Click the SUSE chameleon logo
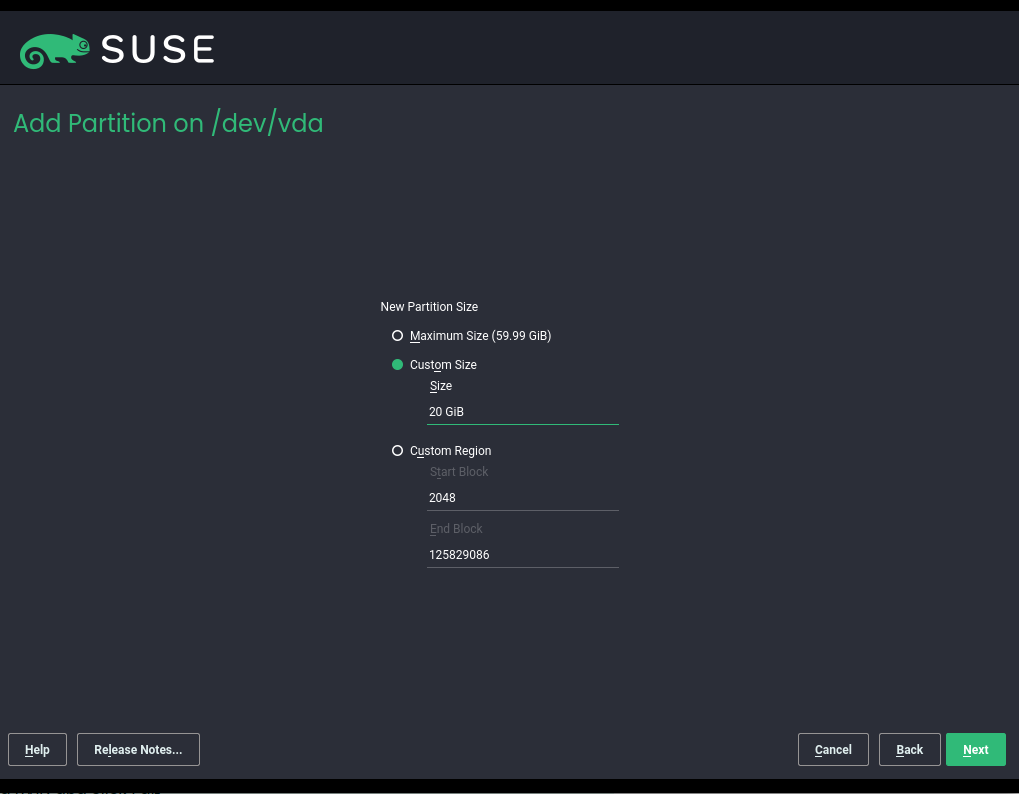Screen dimensions: 1019x794 (55, 50)
